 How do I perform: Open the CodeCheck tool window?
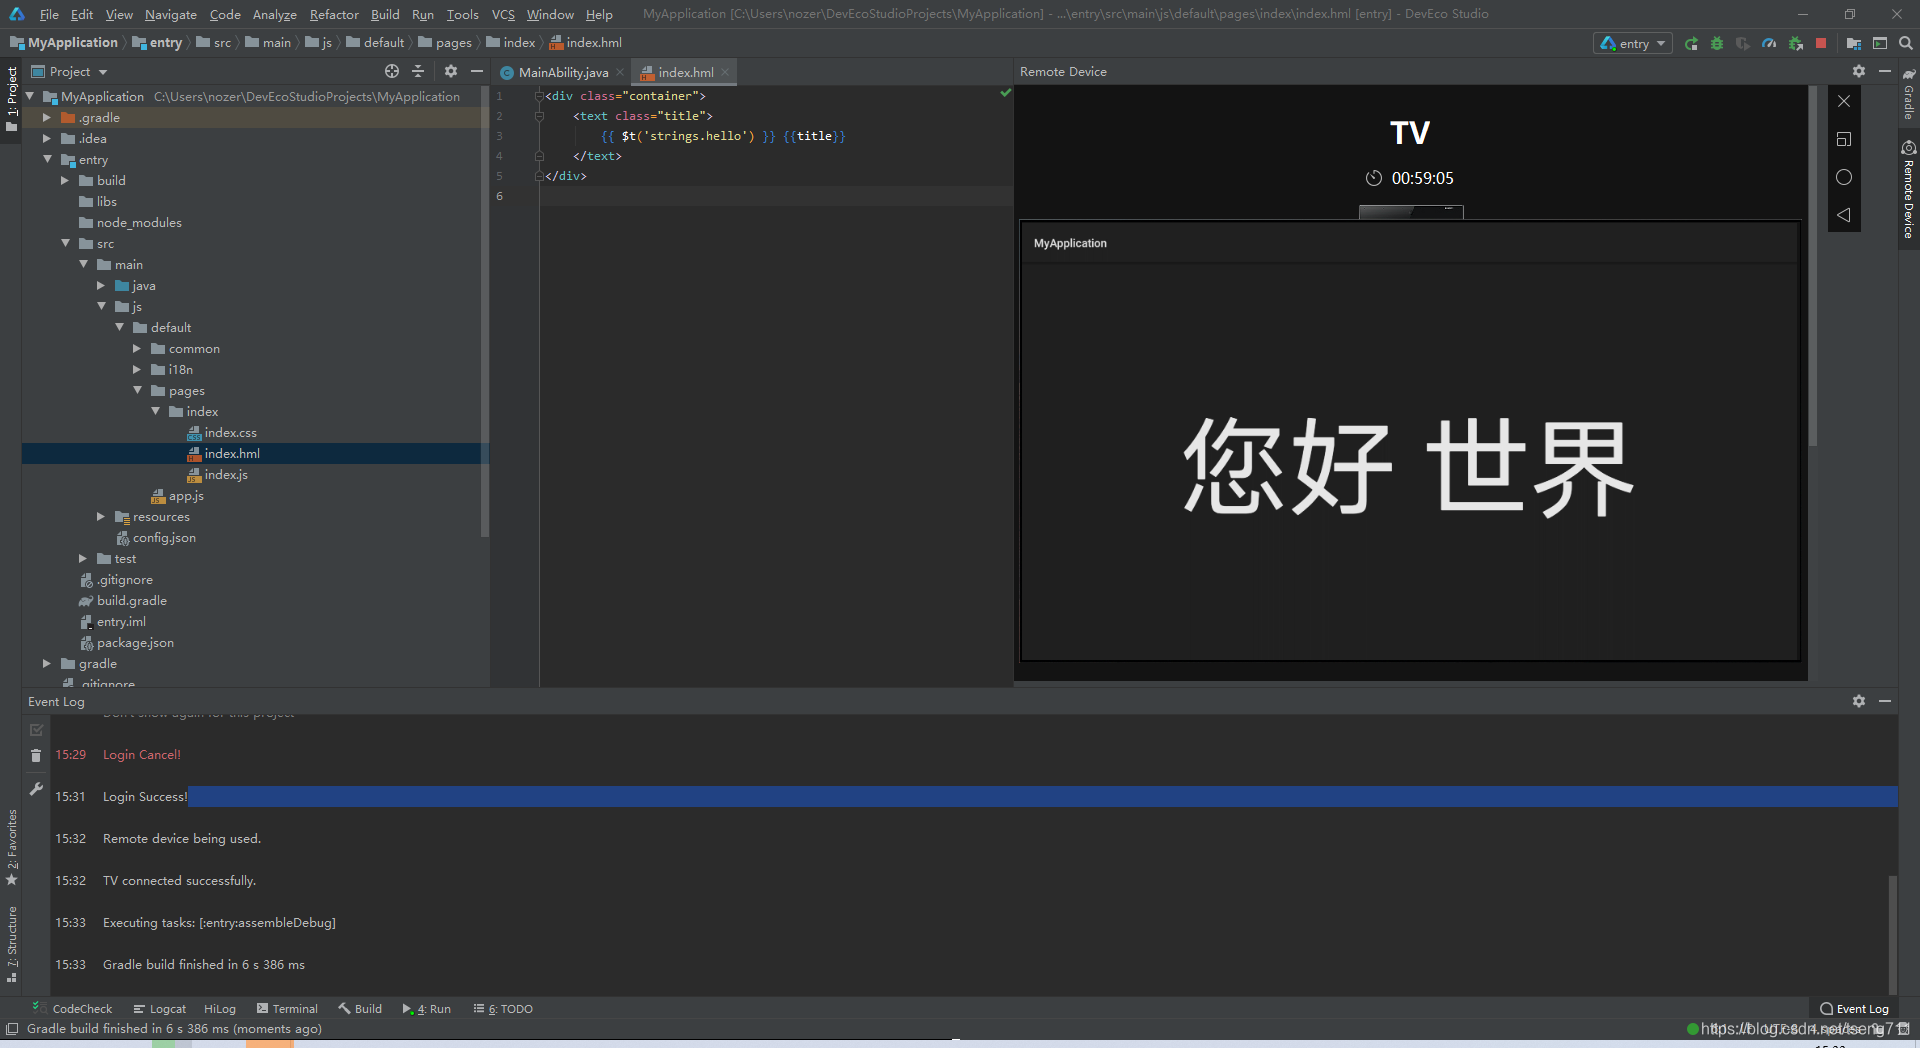click(72, 1009)
